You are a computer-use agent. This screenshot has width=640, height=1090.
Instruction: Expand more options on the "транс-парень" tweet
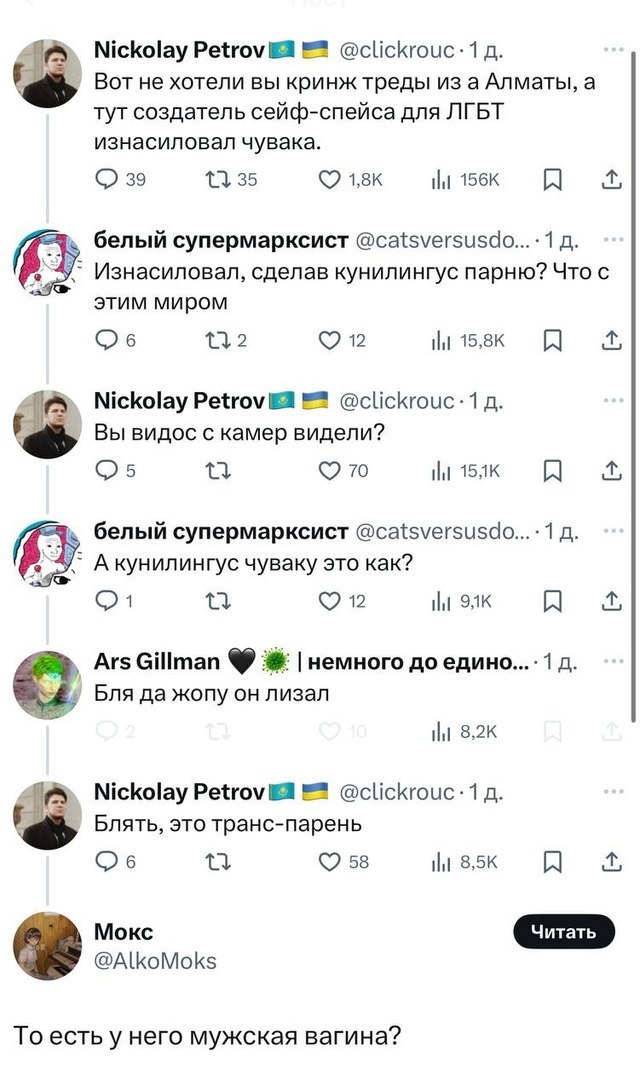coord(612,791)
